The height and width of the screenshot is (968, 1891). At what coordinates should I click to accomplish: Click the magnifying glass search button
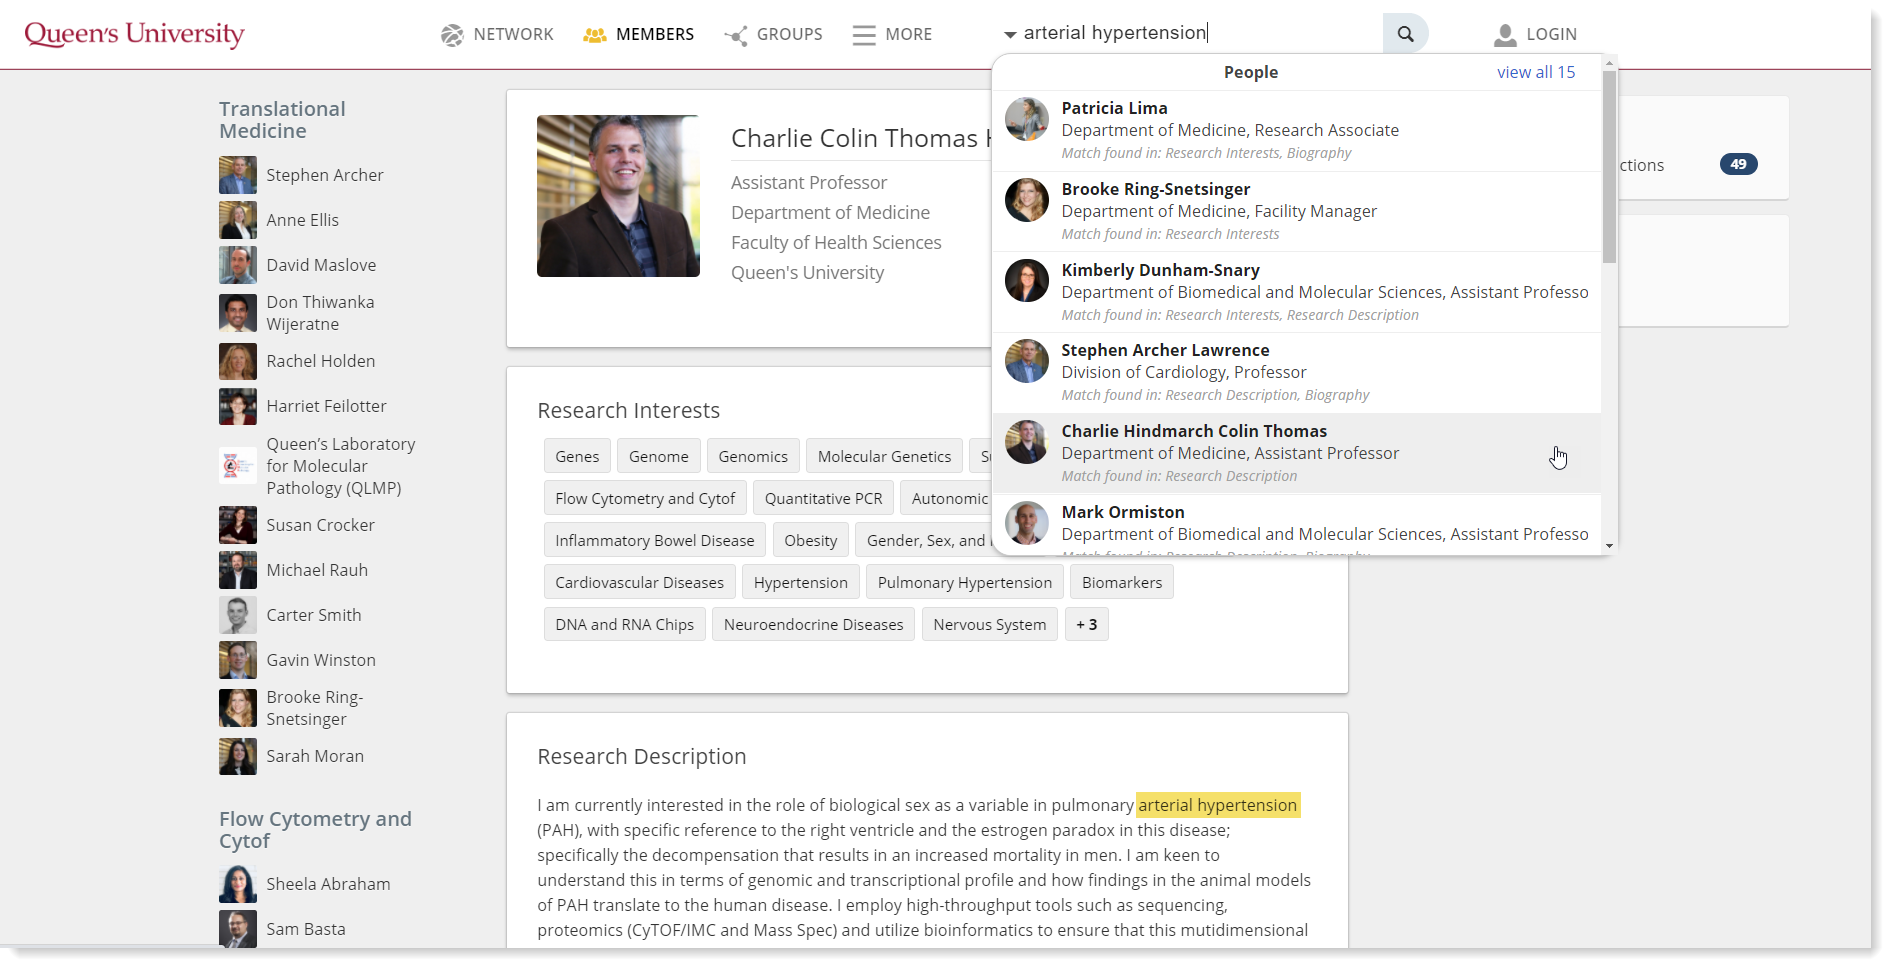(1405, 34)
